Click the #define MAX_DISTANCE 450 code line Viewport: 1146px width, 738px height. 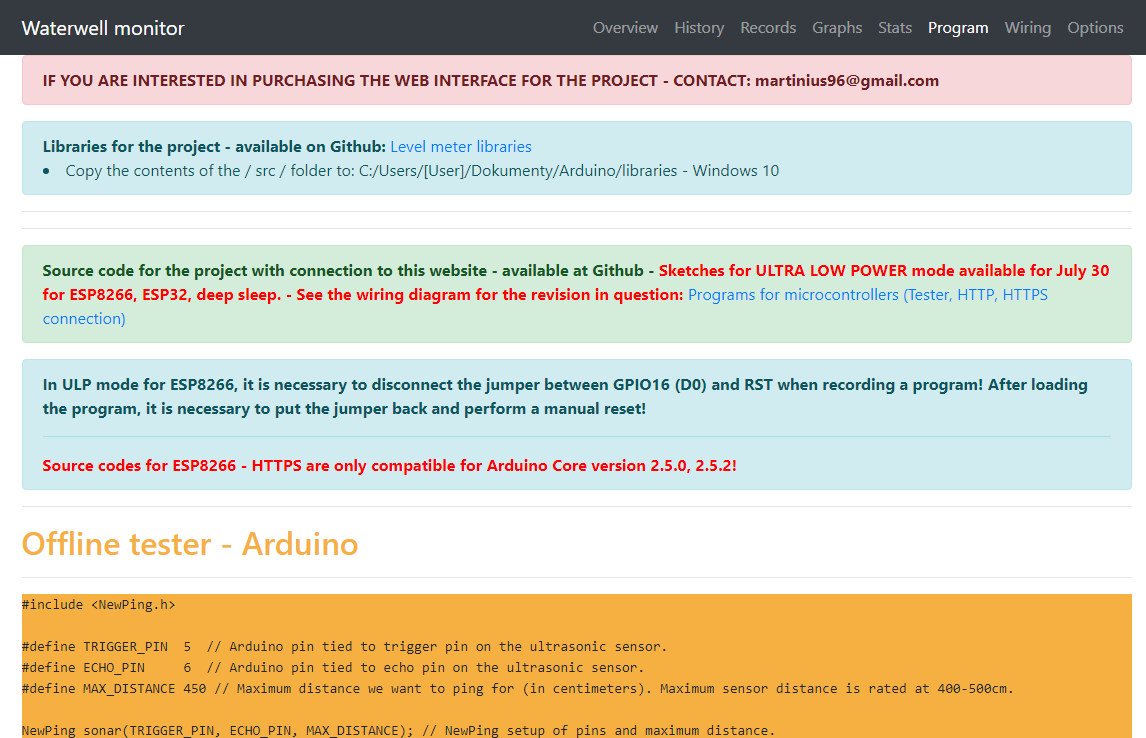tap(517, 688)
